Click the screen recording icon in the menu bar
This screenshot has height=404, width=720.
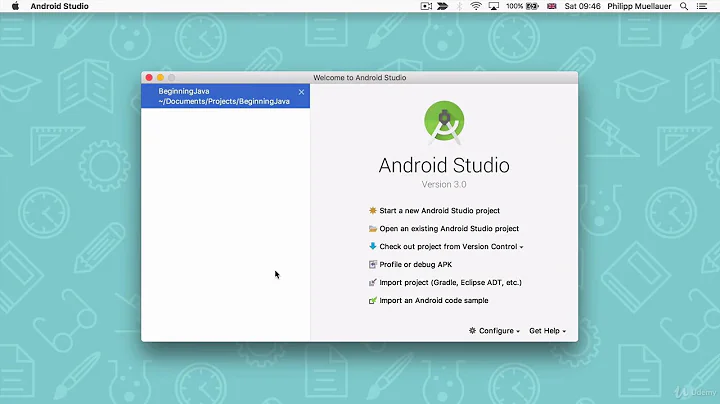[426, 6]
